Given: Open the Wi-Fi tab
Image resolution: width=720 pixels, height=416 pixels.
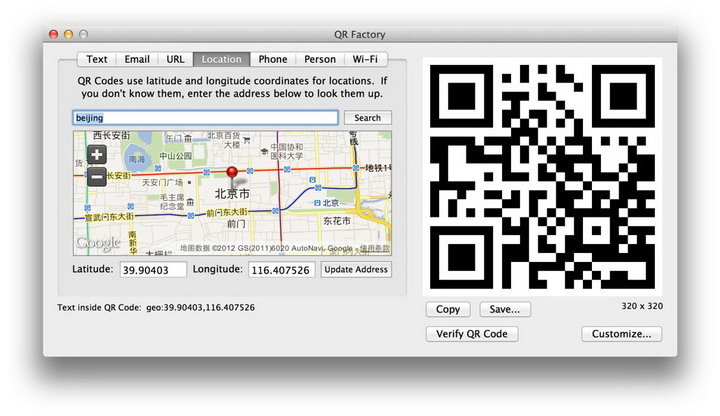Looking at the screenshot, I should click(x=365, y=59).
